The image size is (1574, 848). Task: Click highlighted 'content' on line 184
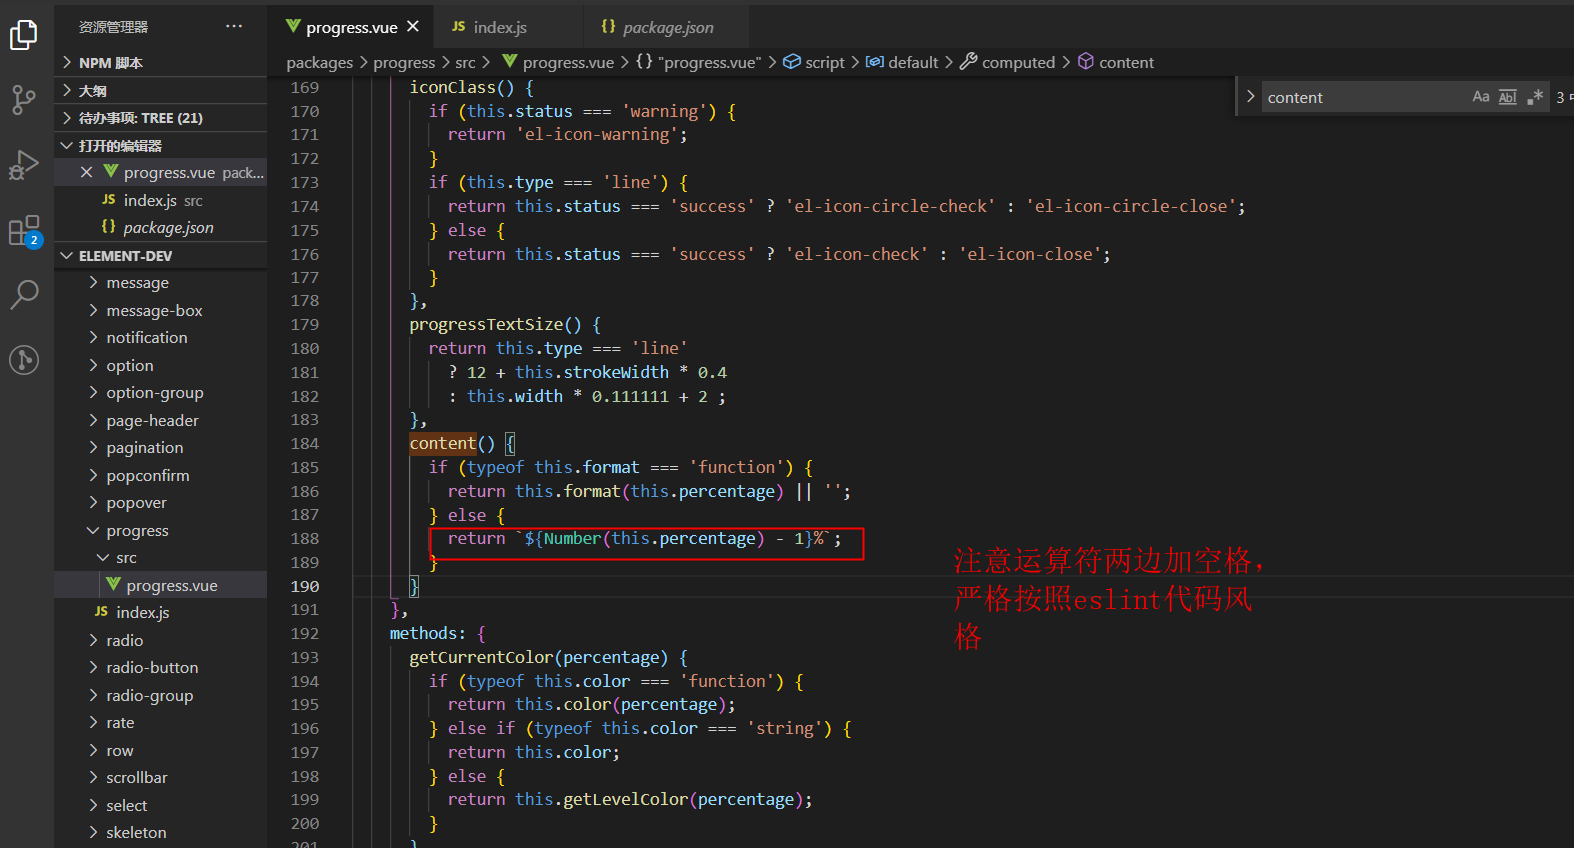443,444
